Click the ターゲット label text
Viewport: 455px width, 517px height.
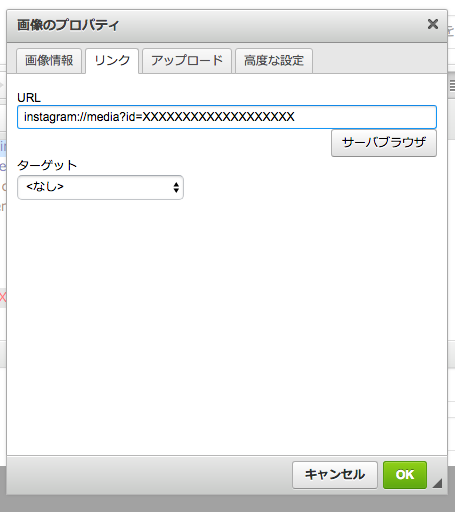tap(47, 165)
